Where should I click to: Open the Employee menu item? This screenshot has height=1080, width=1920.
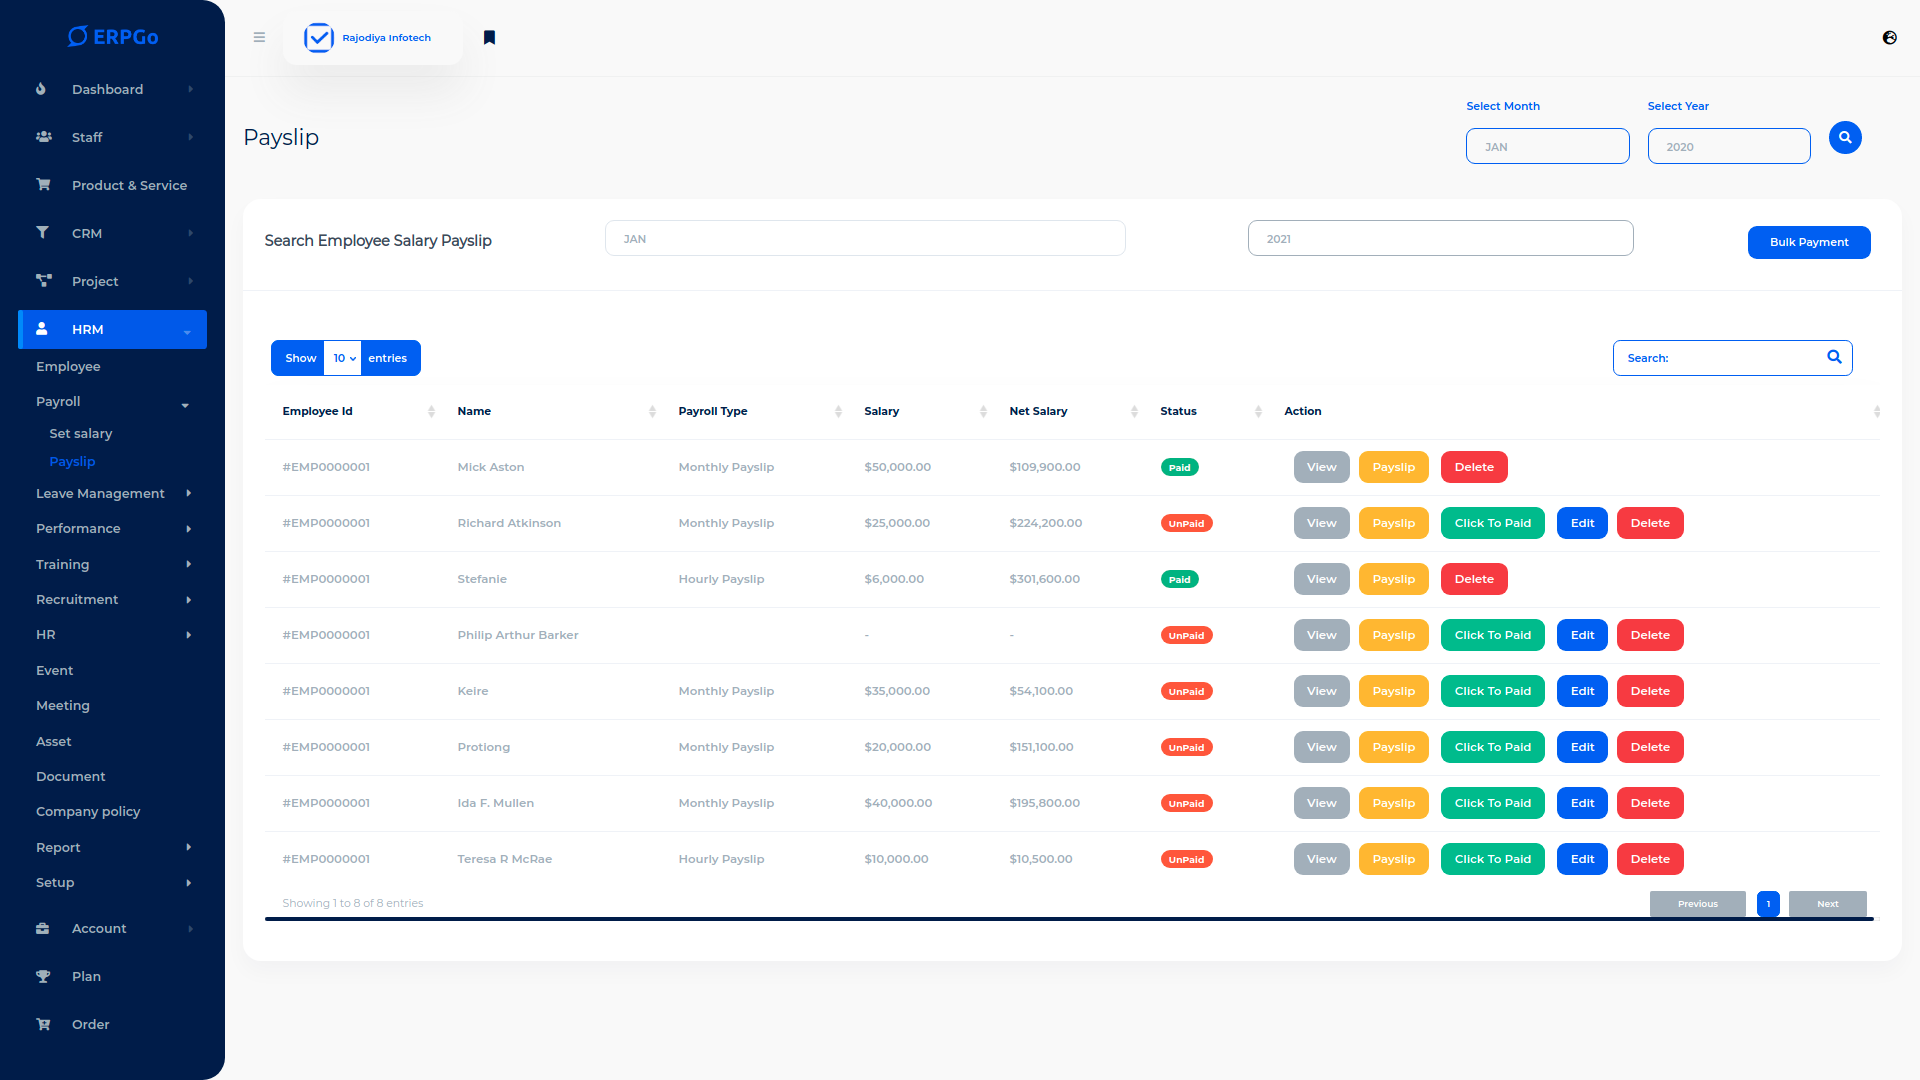click(x=68, y=367)
